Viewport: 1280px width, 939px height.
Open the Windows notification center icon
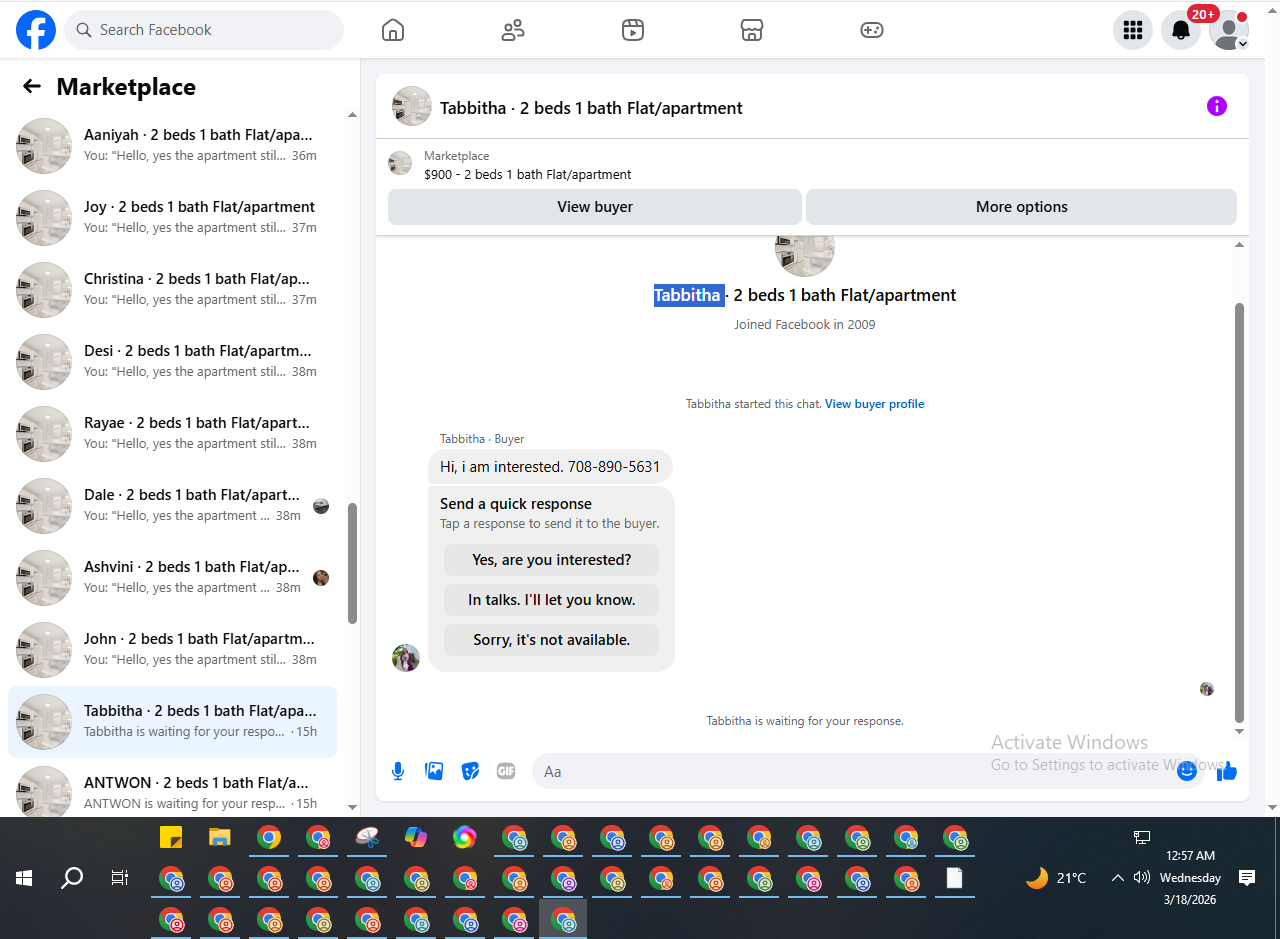point(1247,878)
